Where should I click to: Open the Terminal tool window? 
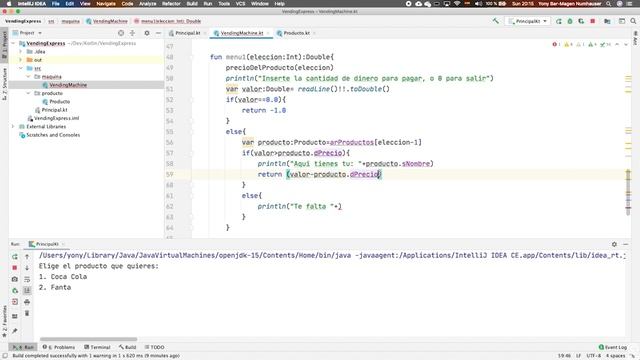(x=97, y=347)
